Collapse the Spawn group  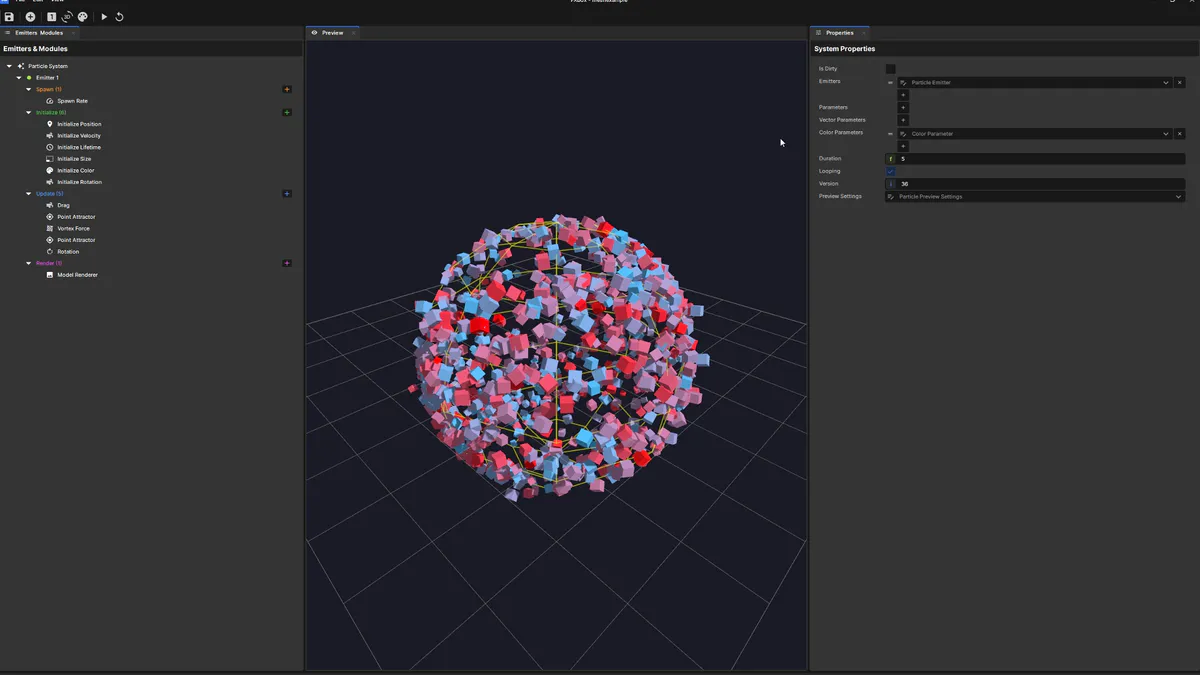click(x=29, y=89)
